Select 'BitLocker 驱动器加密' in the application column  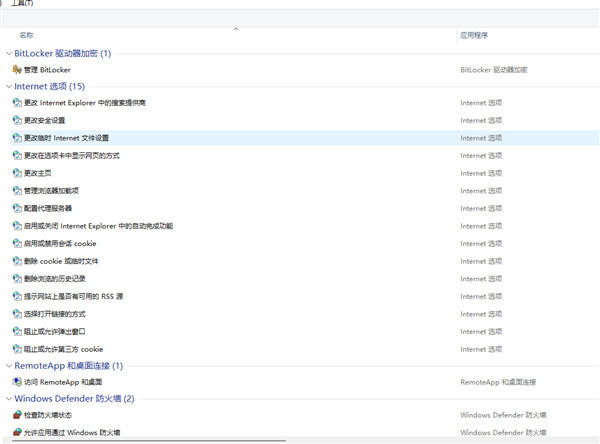point(494,70)
